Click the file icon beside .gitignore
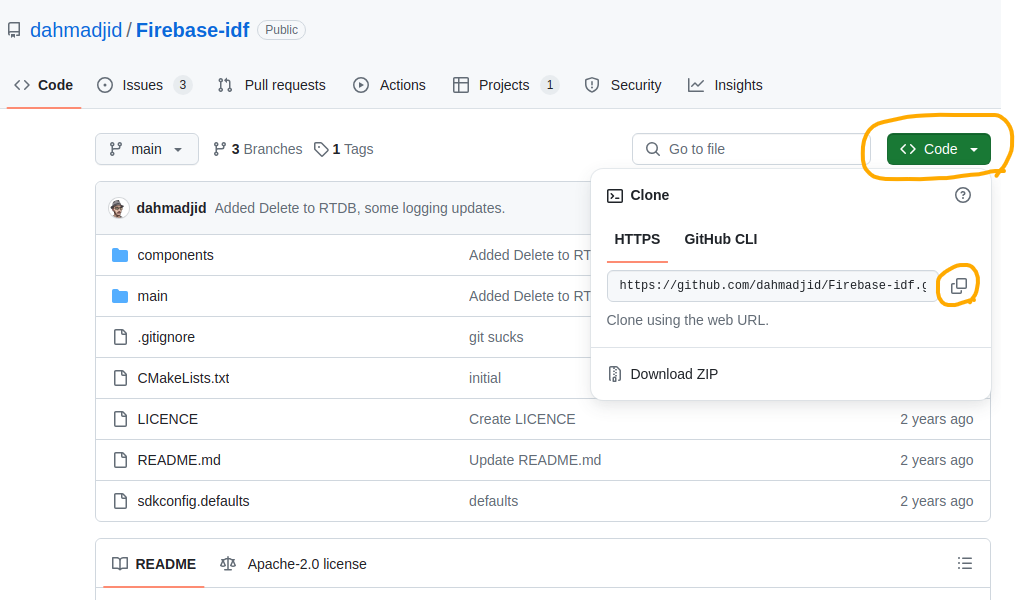This screenshot has height=600, width=1015. coord(120,337)
